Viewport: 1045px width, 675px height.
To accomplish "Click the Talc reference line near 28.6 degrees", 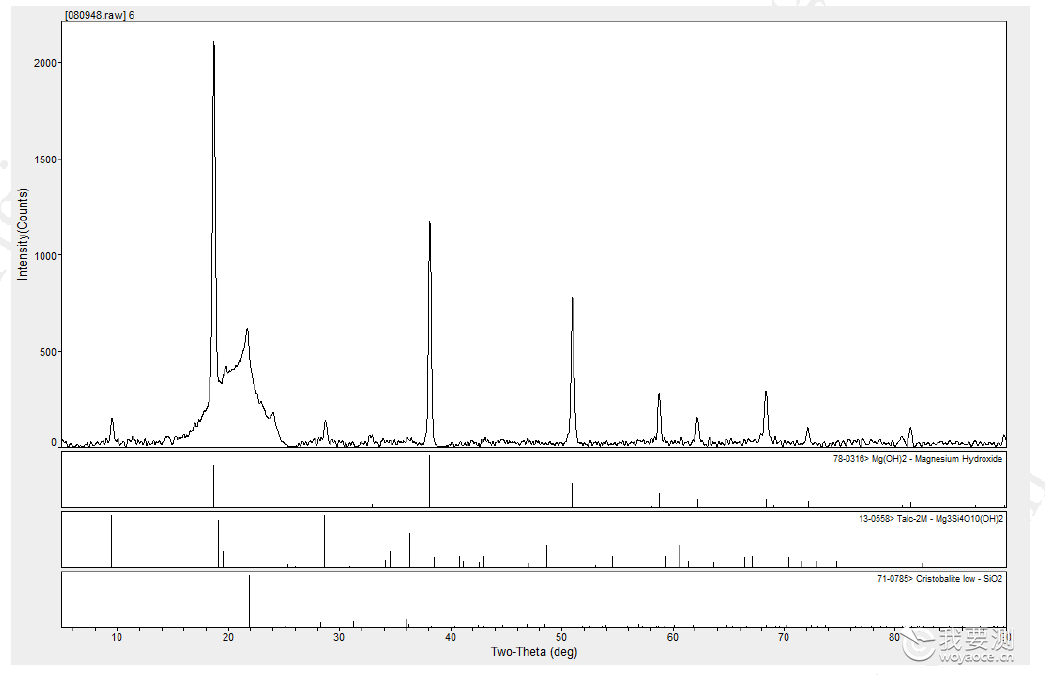I will [x=325, y=541].
